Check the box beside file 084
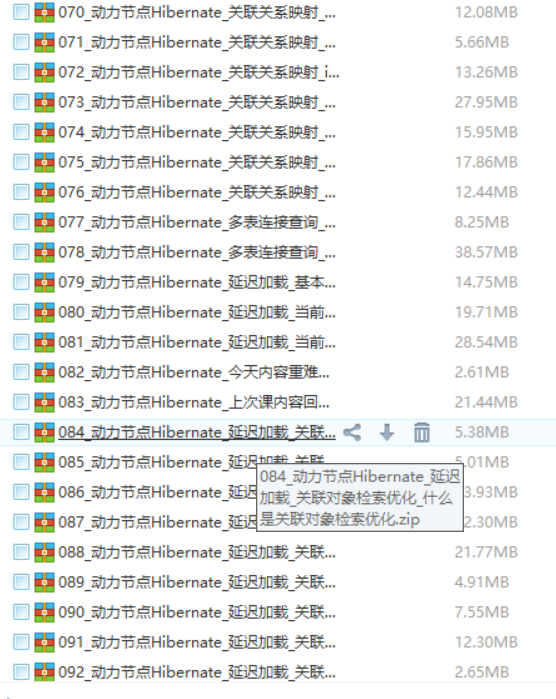The image size is (556, 699). click(x=21, y=432)
